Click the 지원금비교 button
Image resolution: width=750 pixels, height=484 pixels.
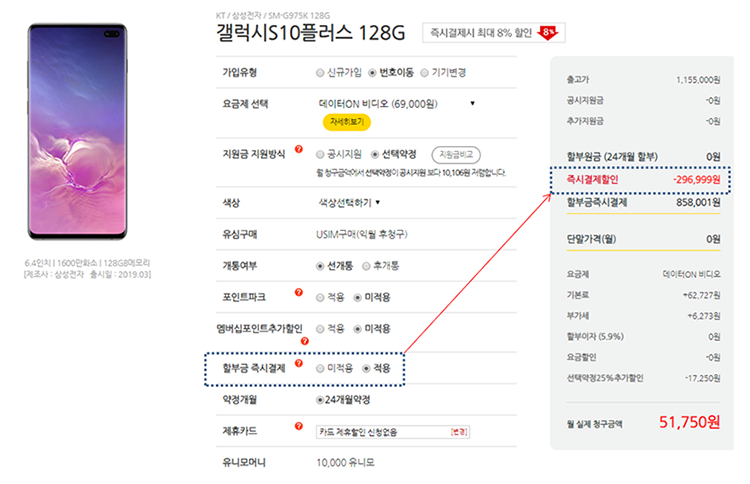tap(455, 155)
